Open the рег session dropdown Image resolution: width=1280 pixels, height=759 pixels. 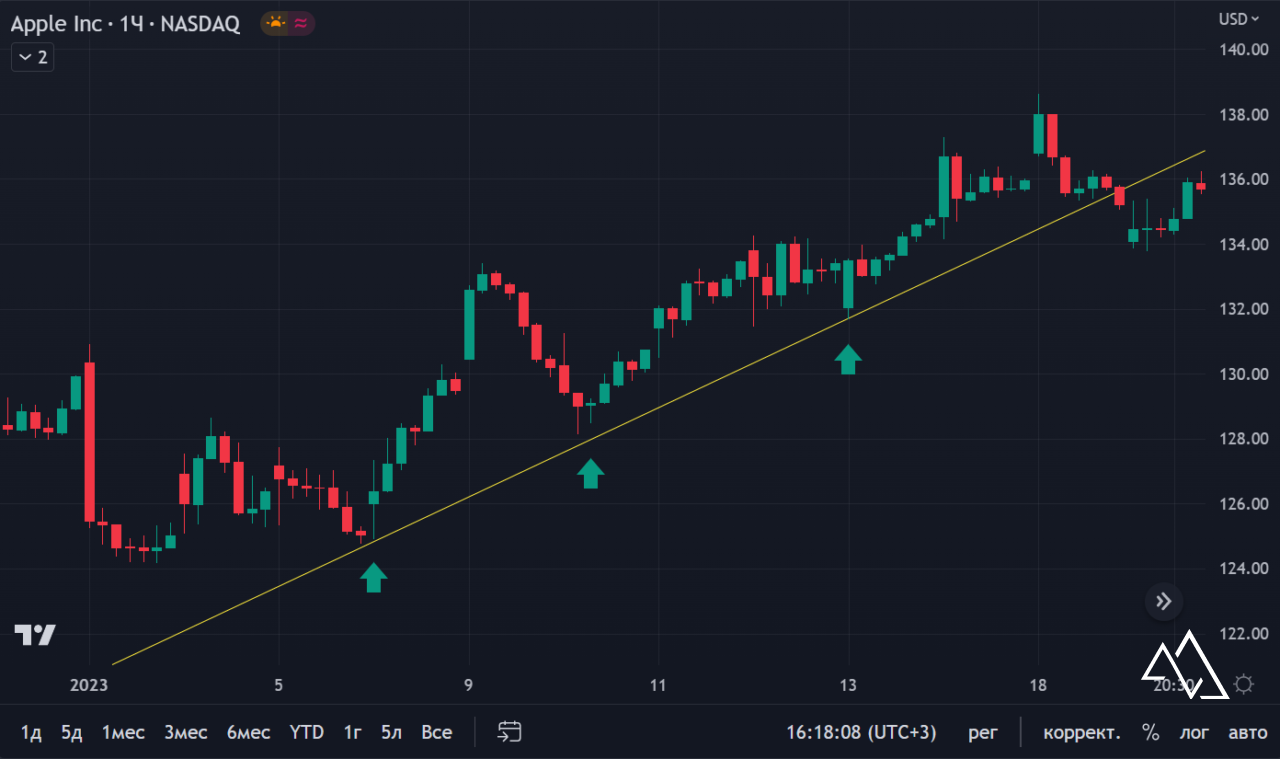[x=983, y=732]
